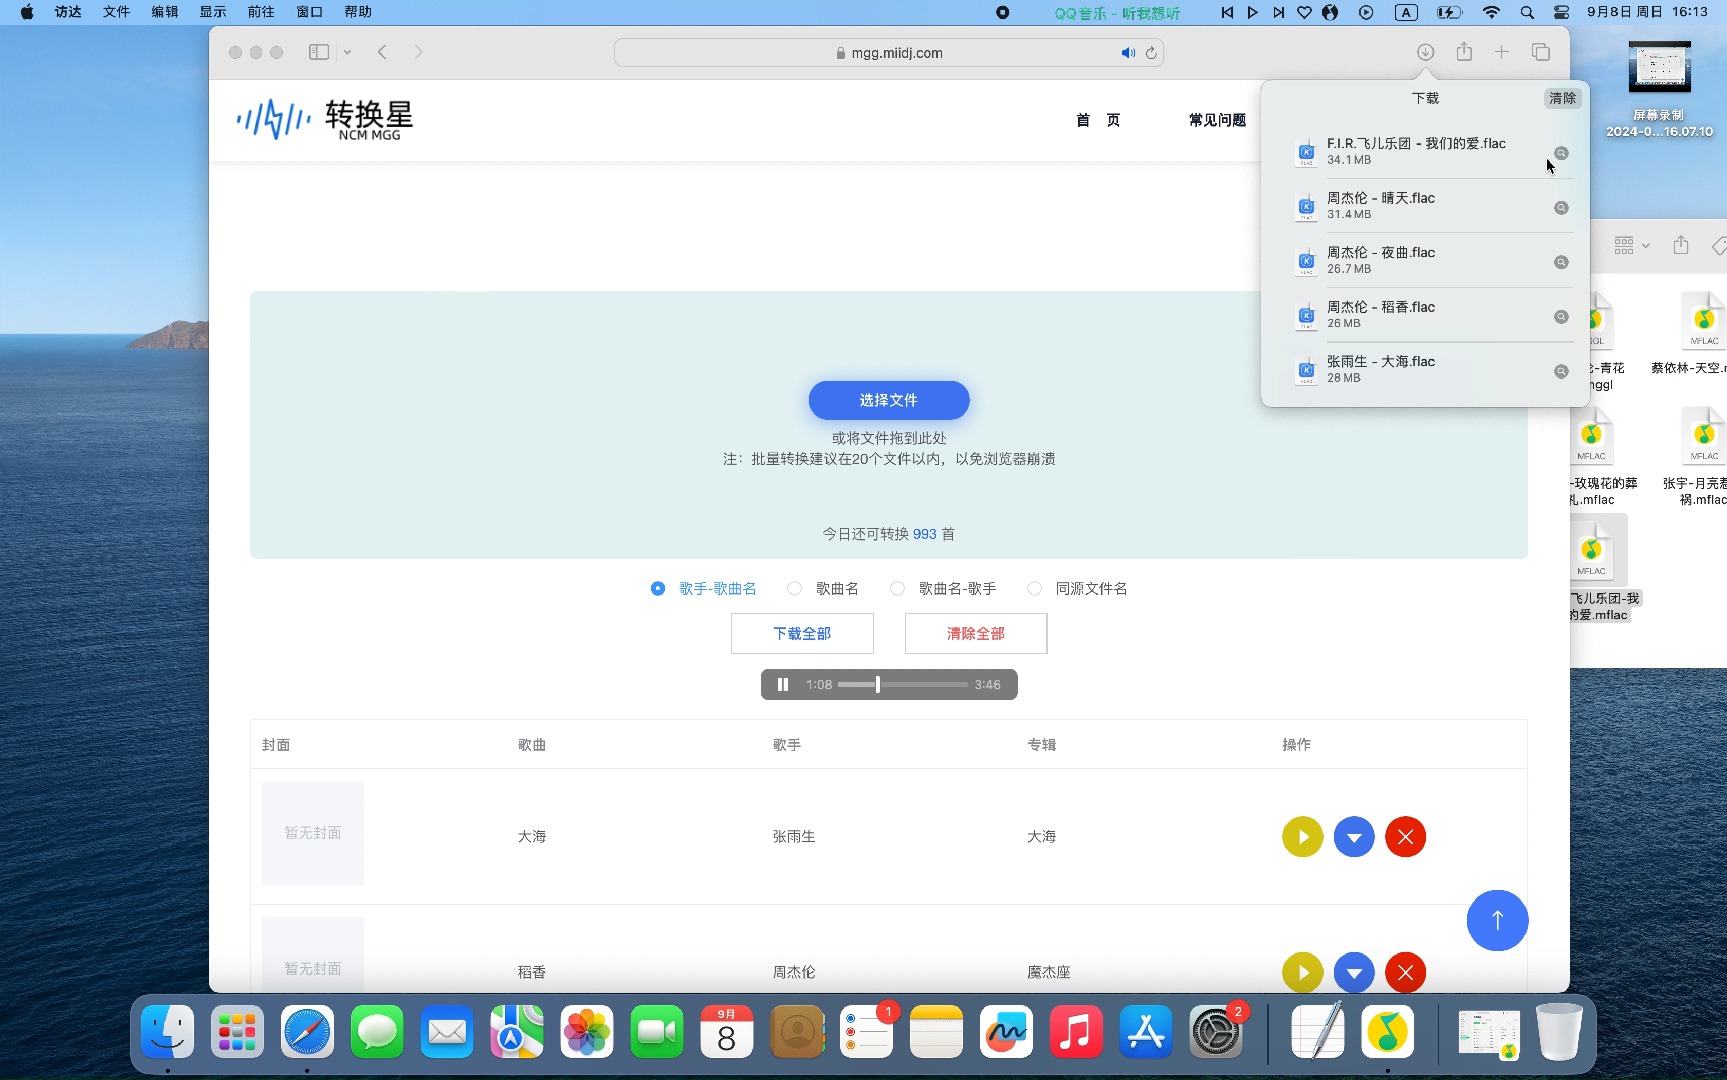
Task: Click 下载全部 button
Action: point(802,634)
